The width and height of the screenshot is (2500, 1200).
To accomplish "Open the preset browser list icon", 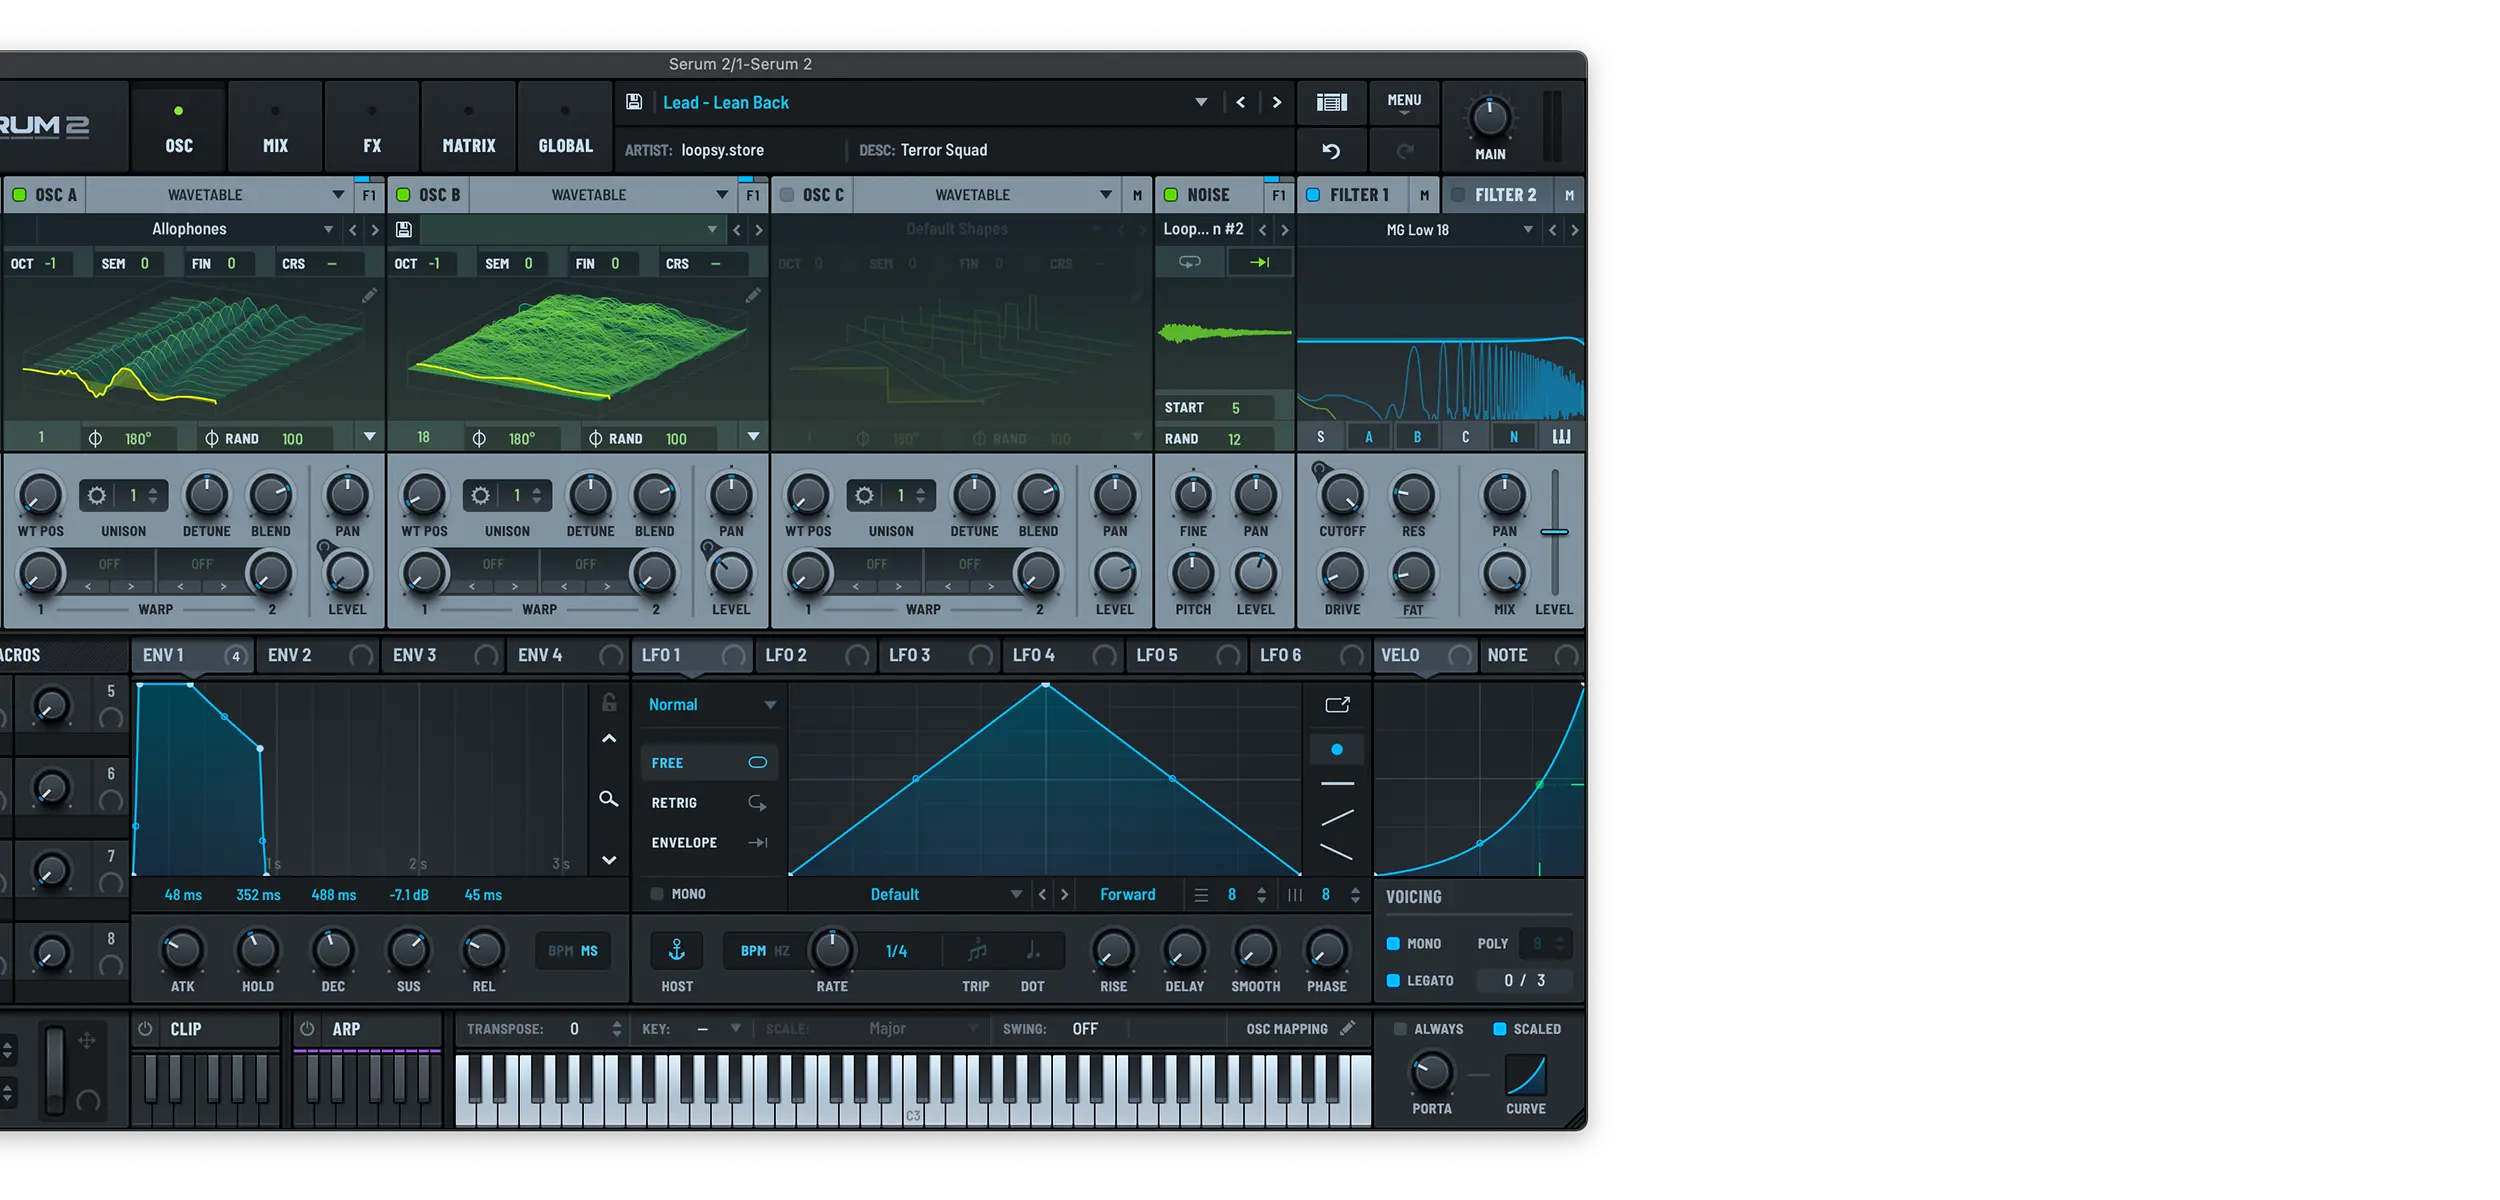I will tap(1331, 102).
